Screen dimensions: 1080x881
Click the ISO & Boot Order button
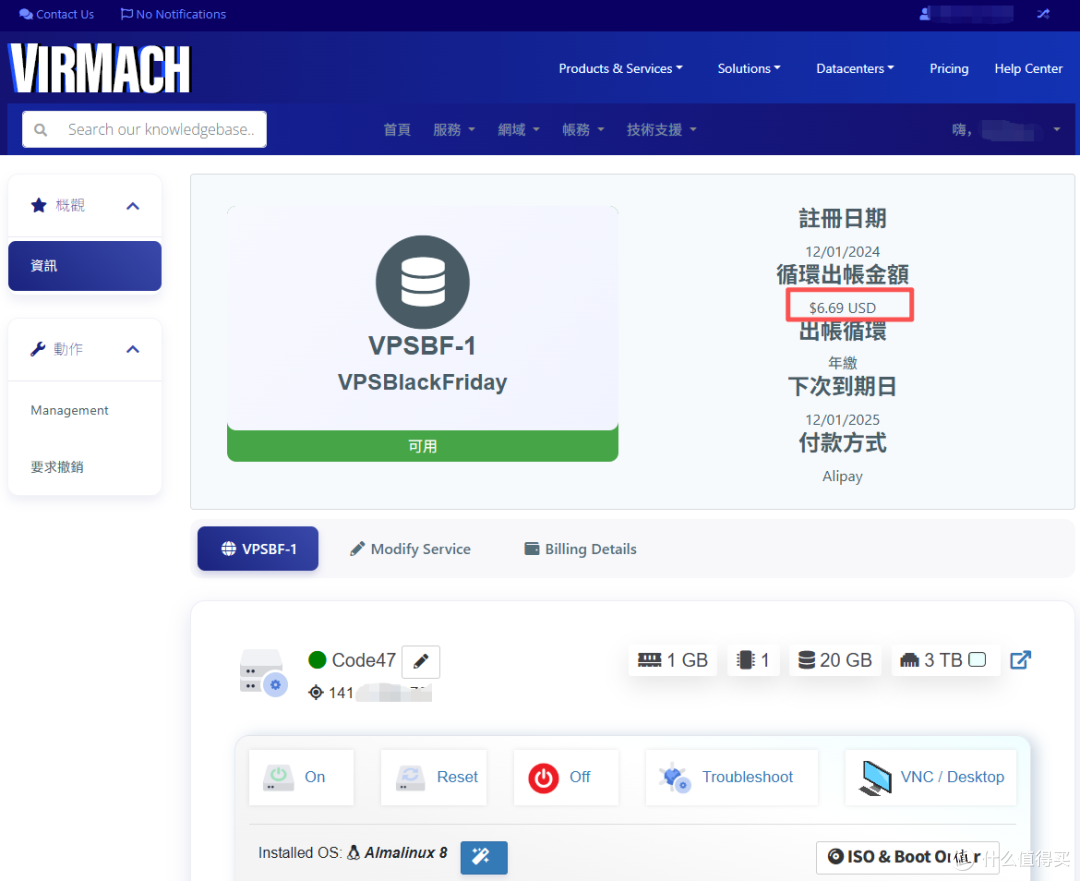point(907,857)
